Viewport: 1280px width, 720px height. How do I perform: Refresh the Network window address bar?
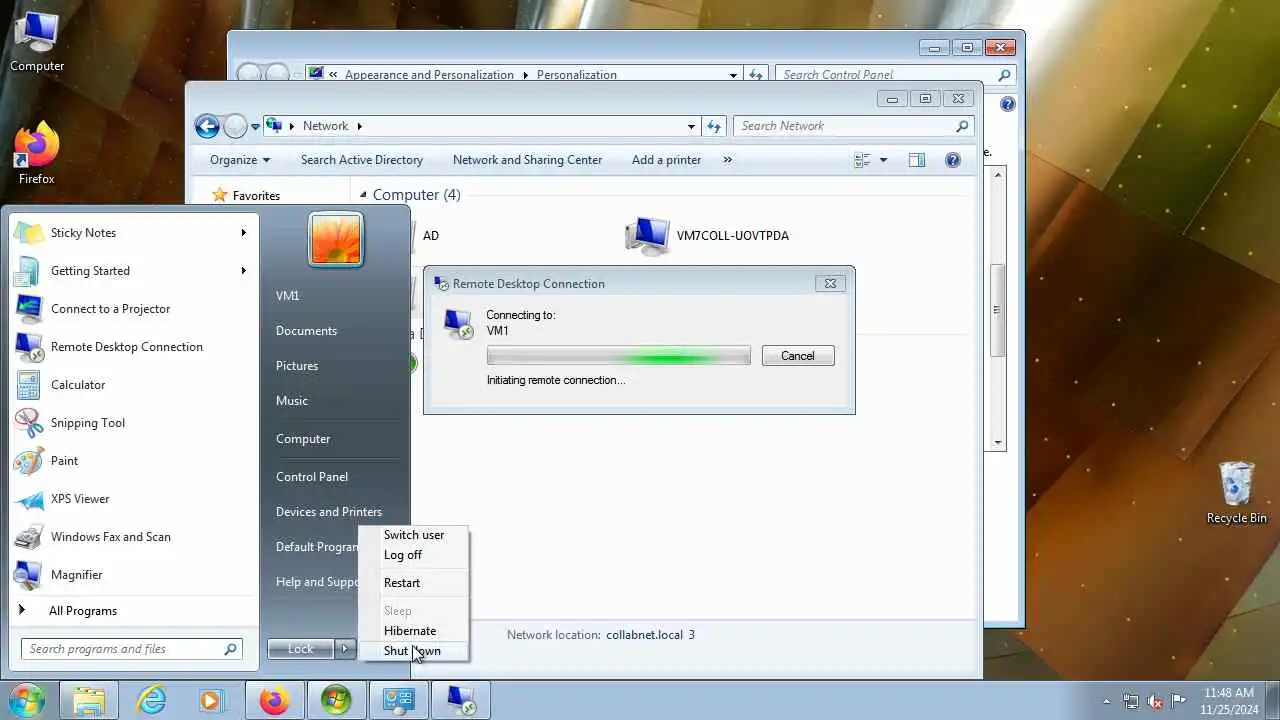(x=714, y=126)
